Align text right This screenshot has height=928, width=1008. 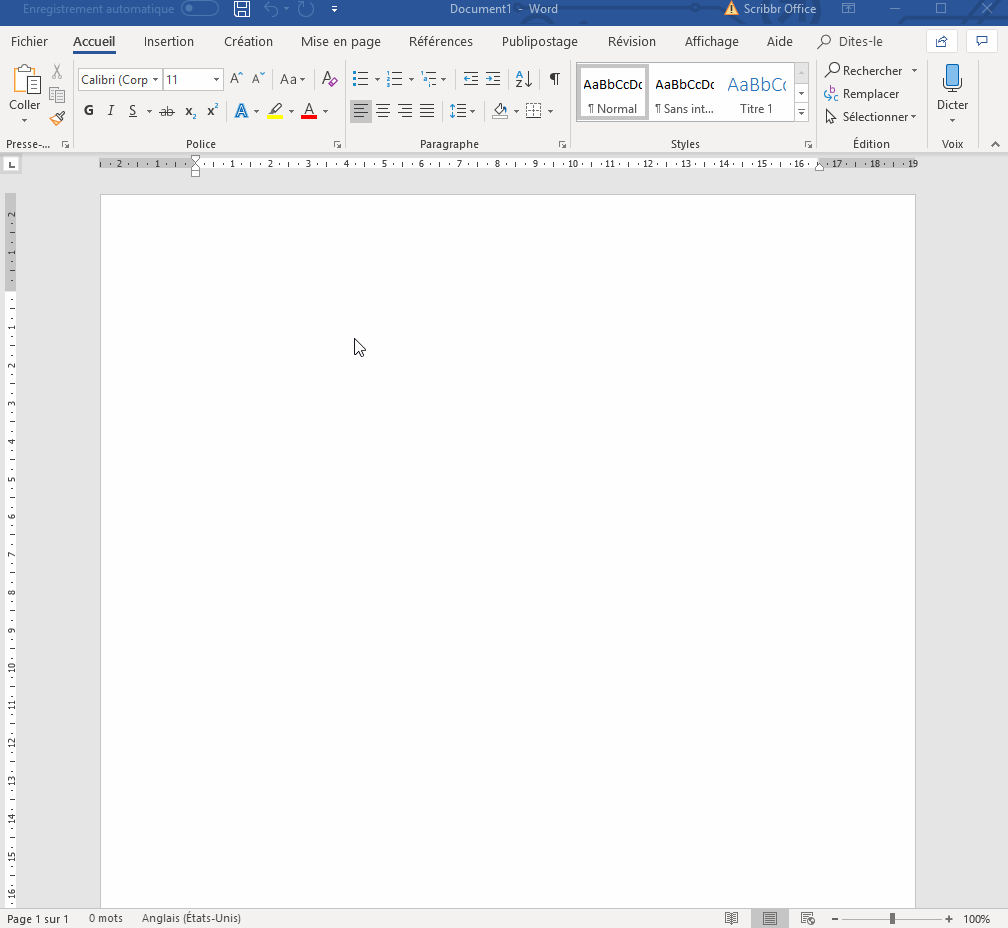[405, 111]
